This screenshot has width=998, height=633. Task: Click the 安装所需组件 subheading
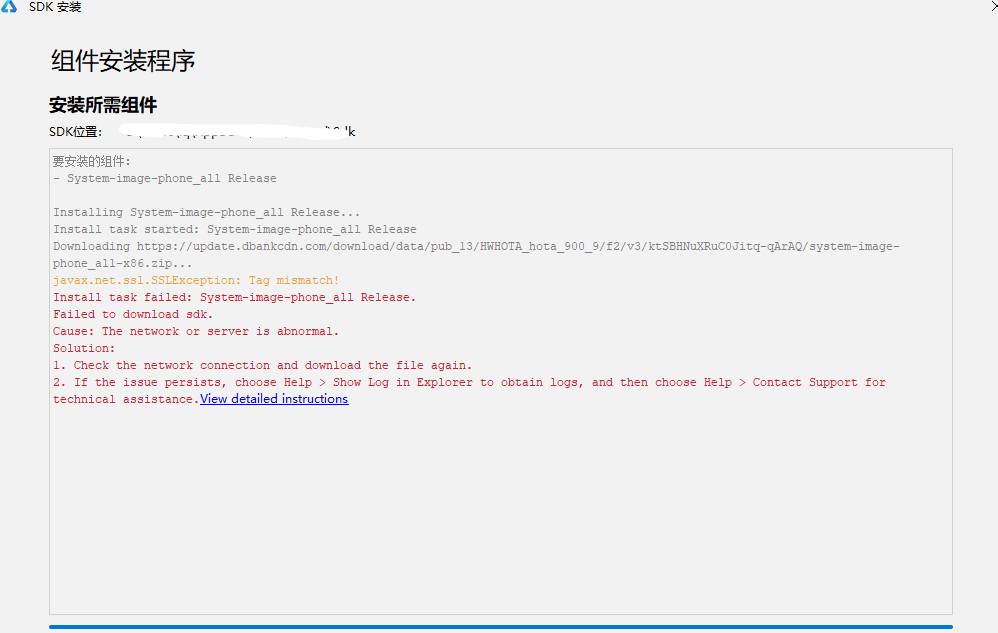103,105
